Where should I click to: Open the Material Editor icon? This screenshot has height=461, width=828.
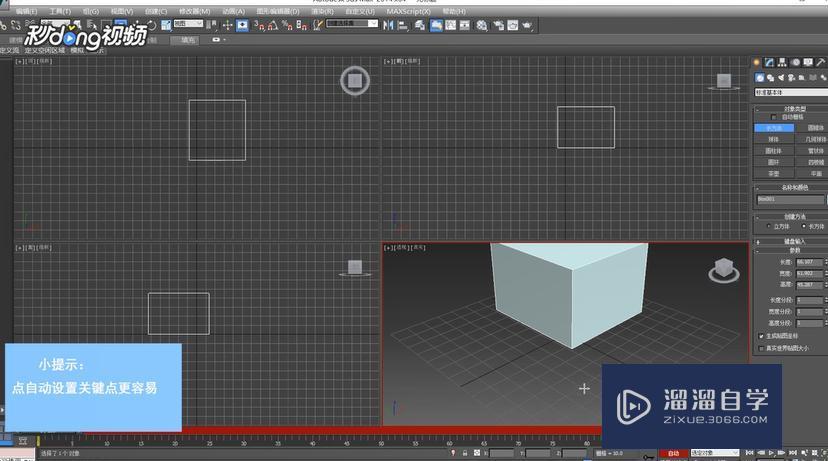(482, 25)
